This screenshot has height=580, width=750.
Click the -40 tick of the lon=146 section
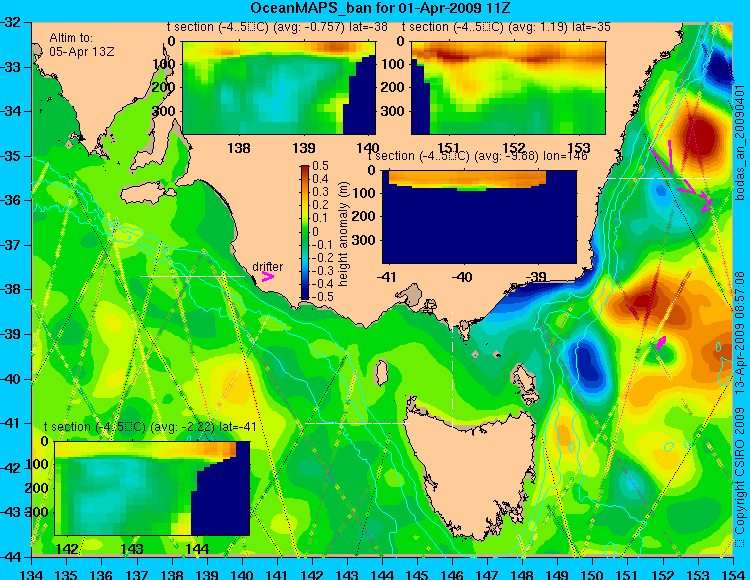pyautogui.click(x=461, y=277)
